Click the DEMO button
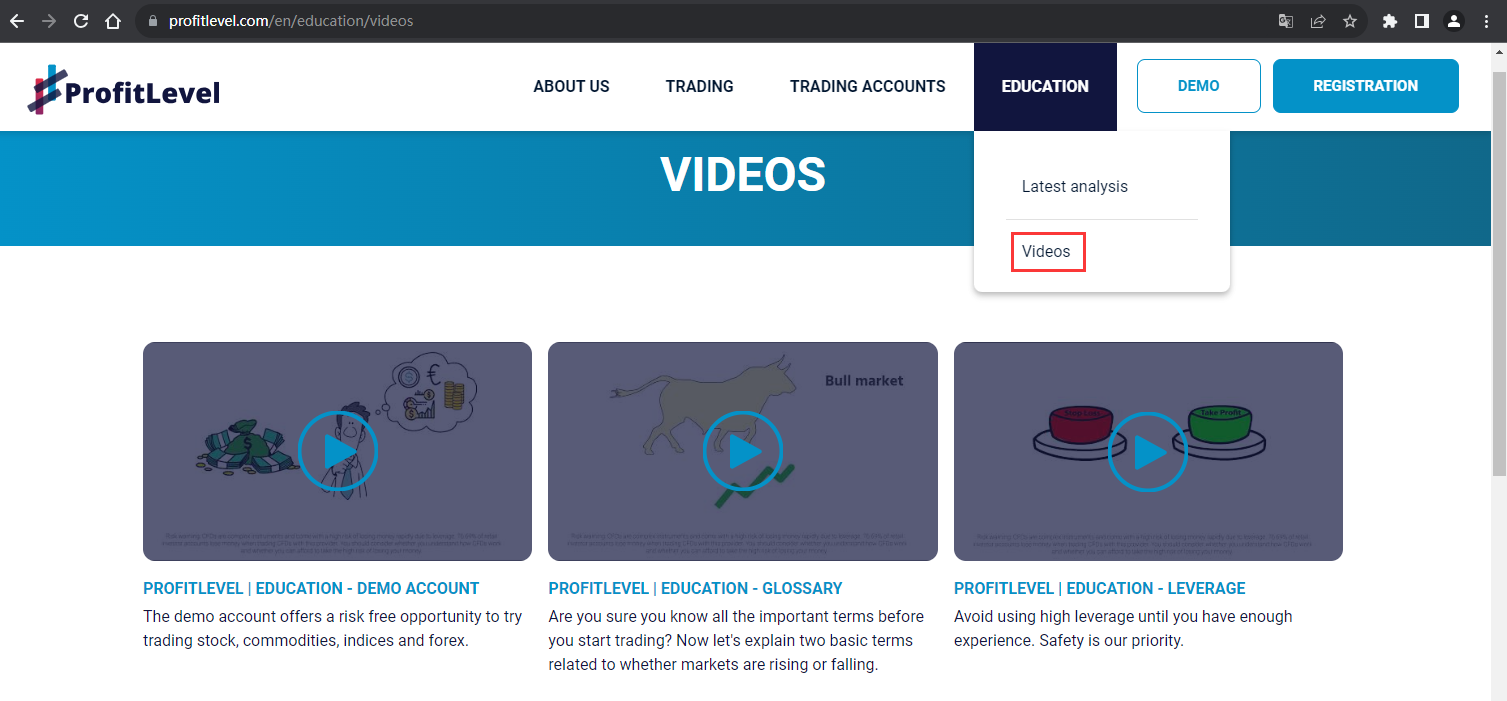The height and width of the screenshot is (701, 1507). point(1199,86)
